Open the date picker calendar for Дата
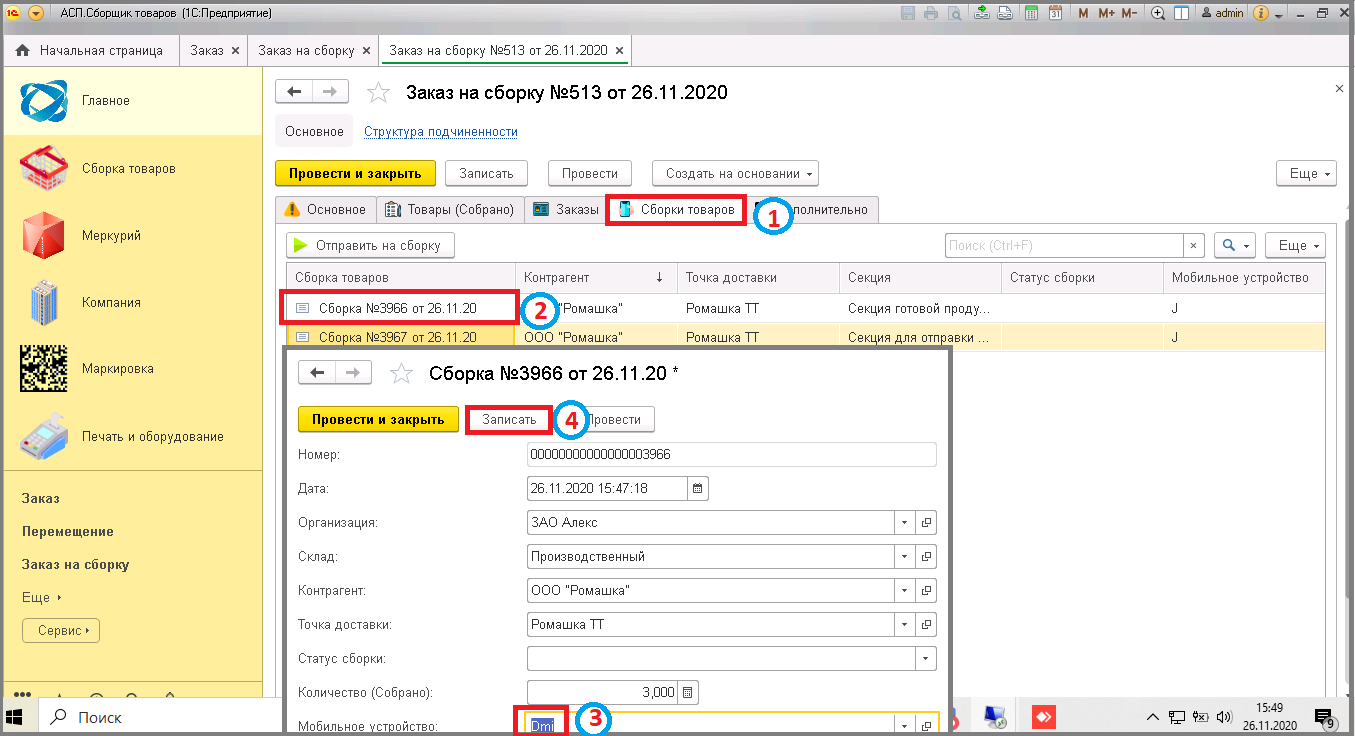1355x736 pixels. [x=698, y=489]
